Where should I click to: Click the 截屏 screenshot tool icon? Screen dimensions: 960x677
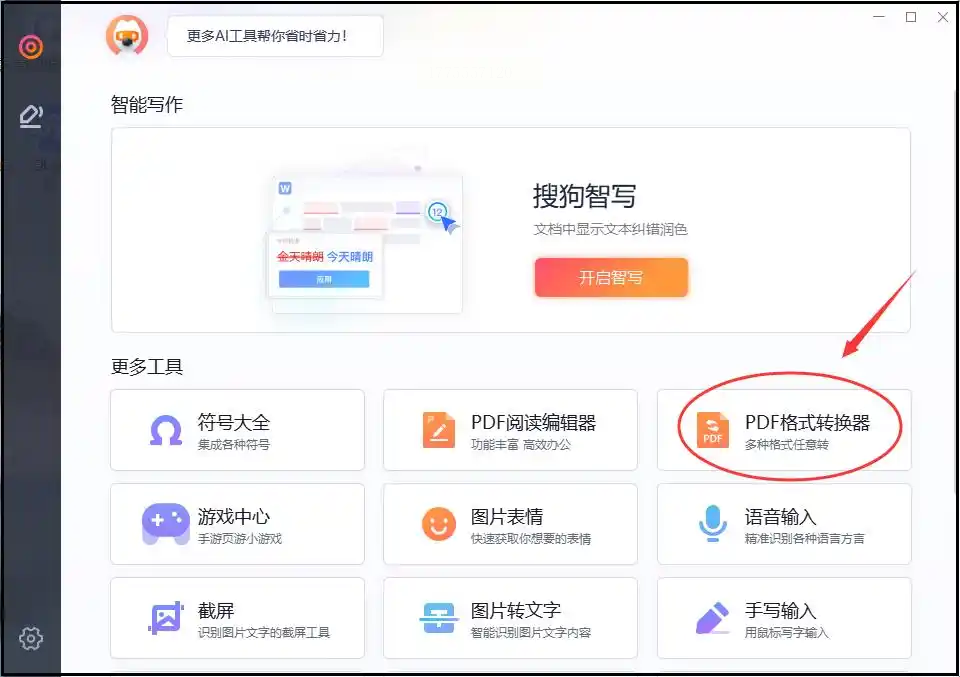(x=166, y=618)
